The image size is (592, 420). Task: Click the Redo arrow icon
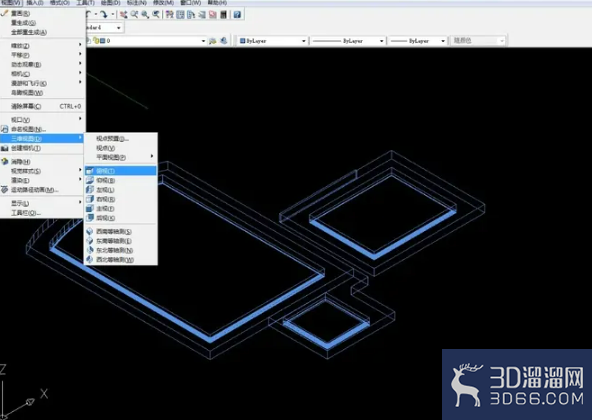coord(104,14)
